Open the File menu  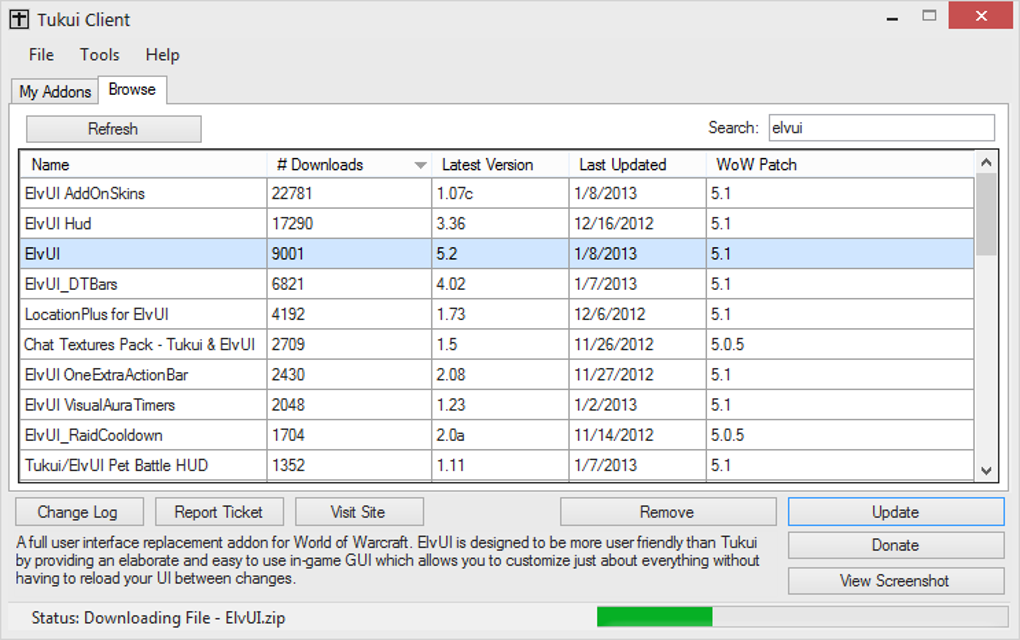tap(41, 55)
